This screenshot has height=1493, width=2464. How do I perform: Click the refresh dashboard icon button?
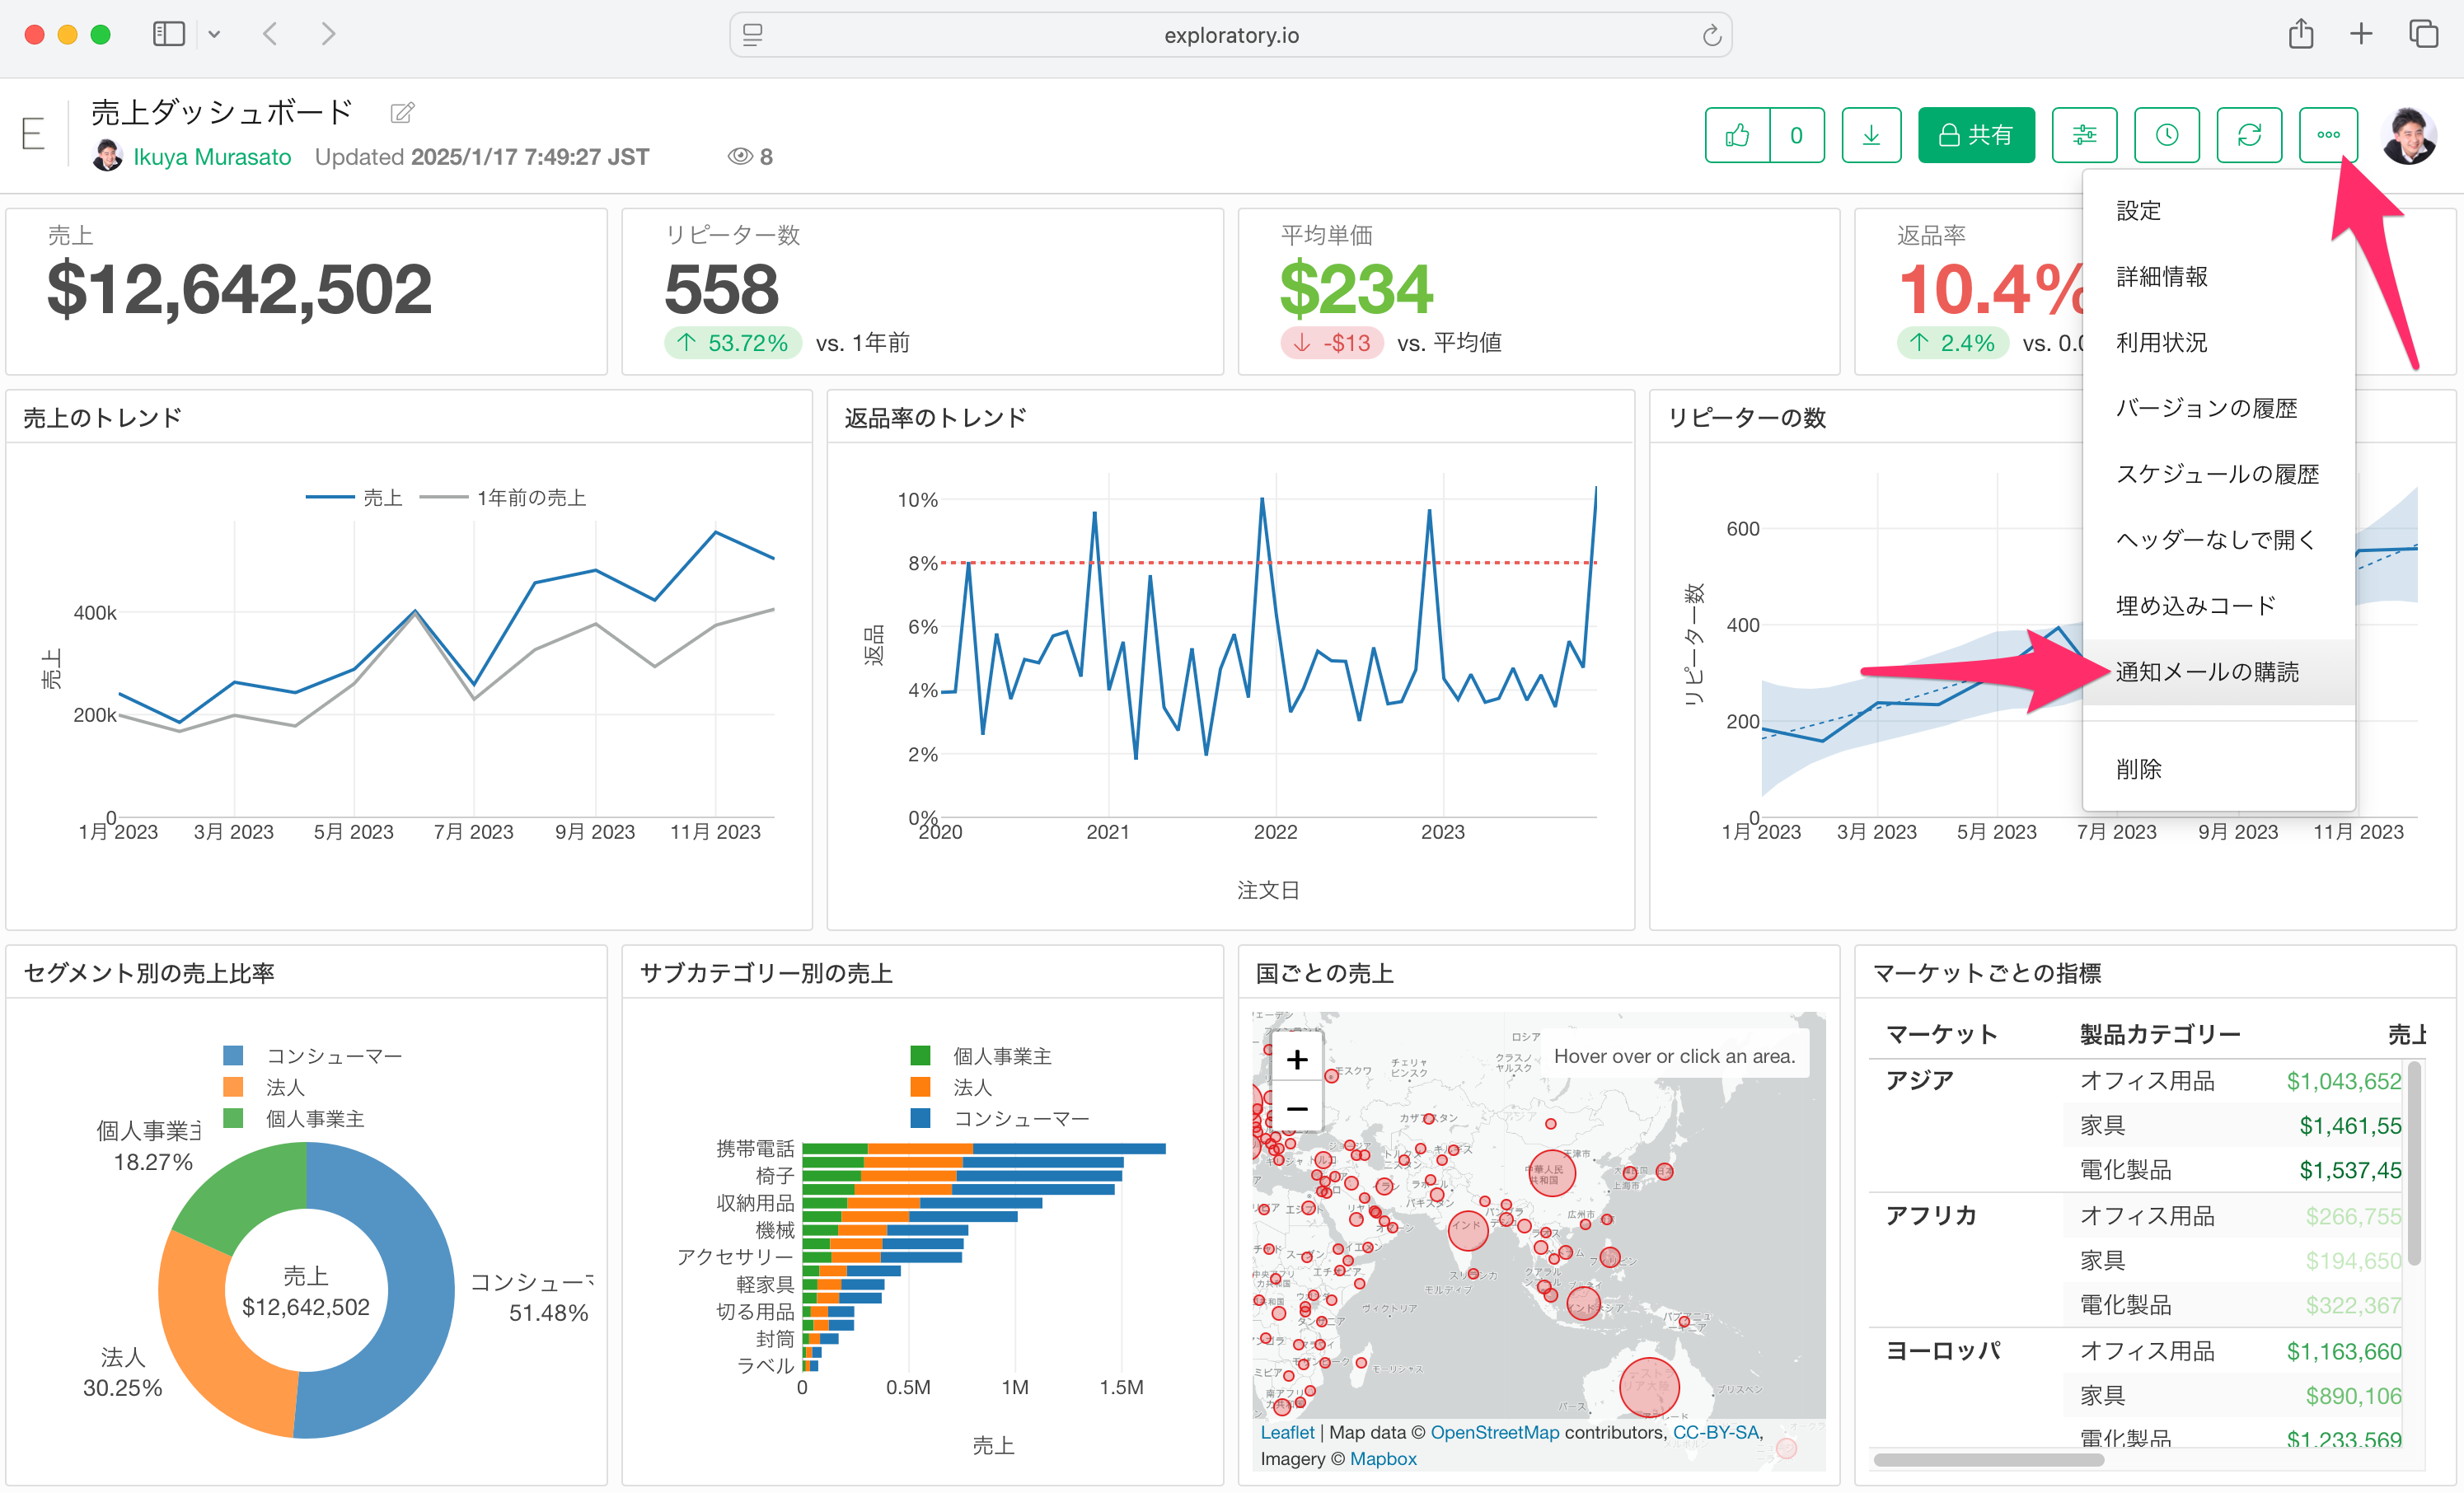2249,135
